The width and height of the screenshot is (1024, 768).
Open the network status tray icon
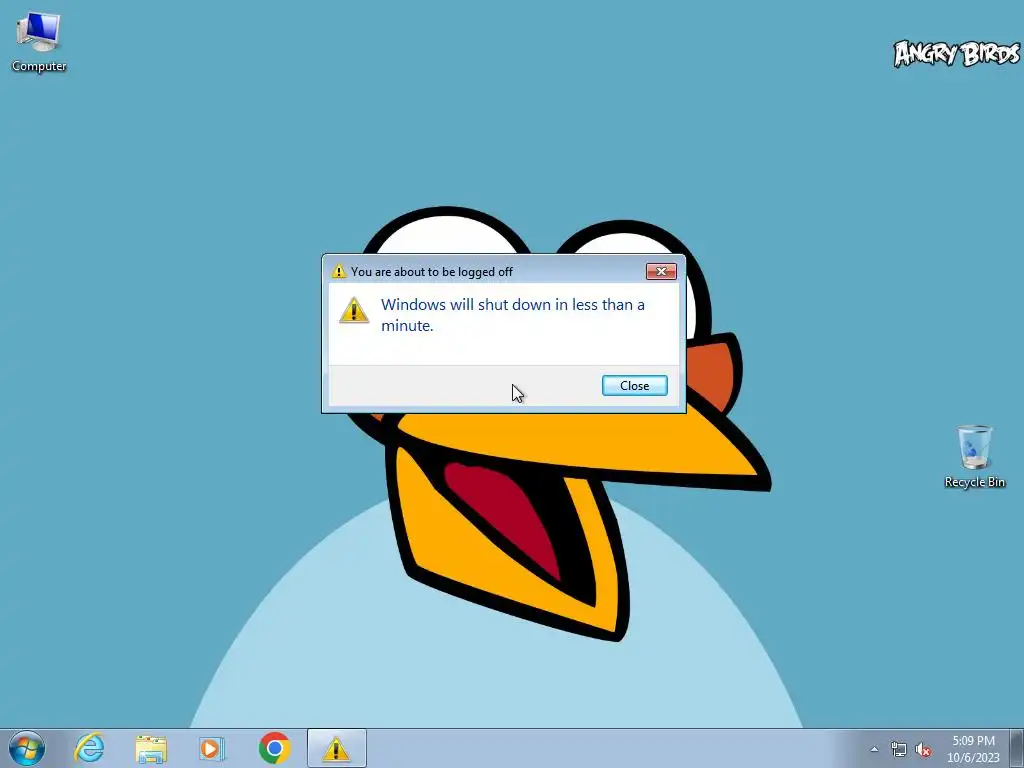click(x=899, y=750)
